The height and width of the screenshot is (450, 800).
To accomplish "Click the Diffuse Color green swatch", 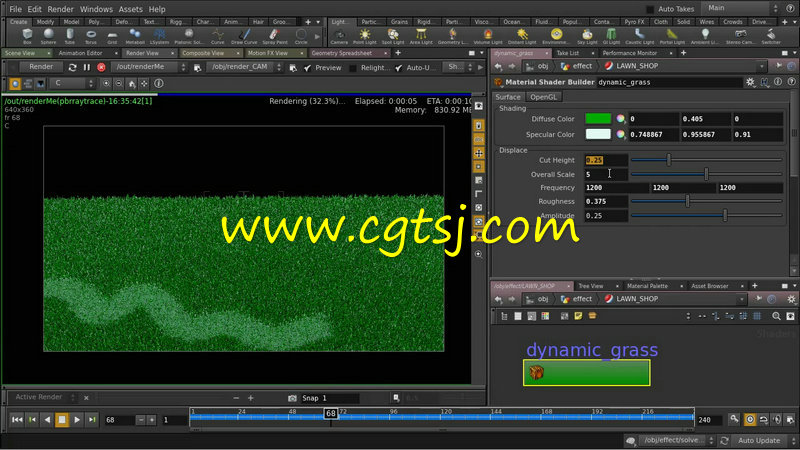I will tap(598, 119).
